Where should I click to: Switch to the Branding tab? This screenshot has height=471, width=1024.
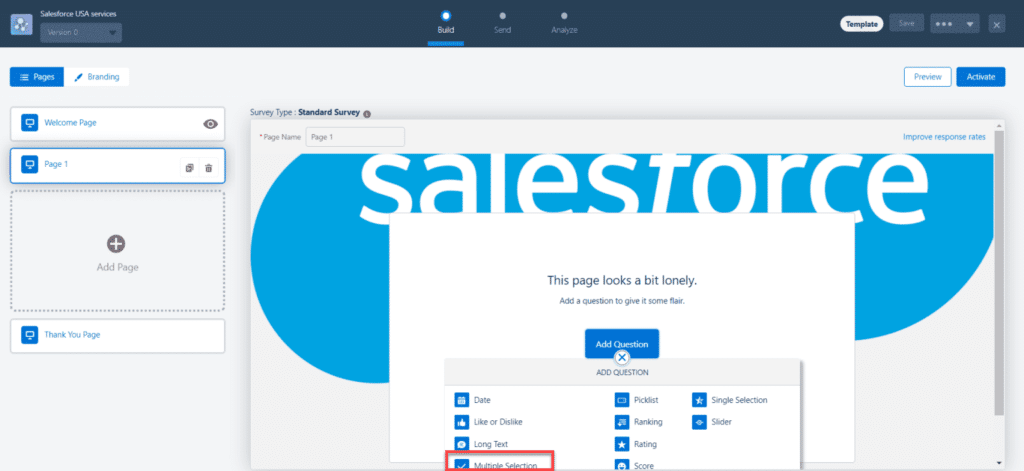97,77
